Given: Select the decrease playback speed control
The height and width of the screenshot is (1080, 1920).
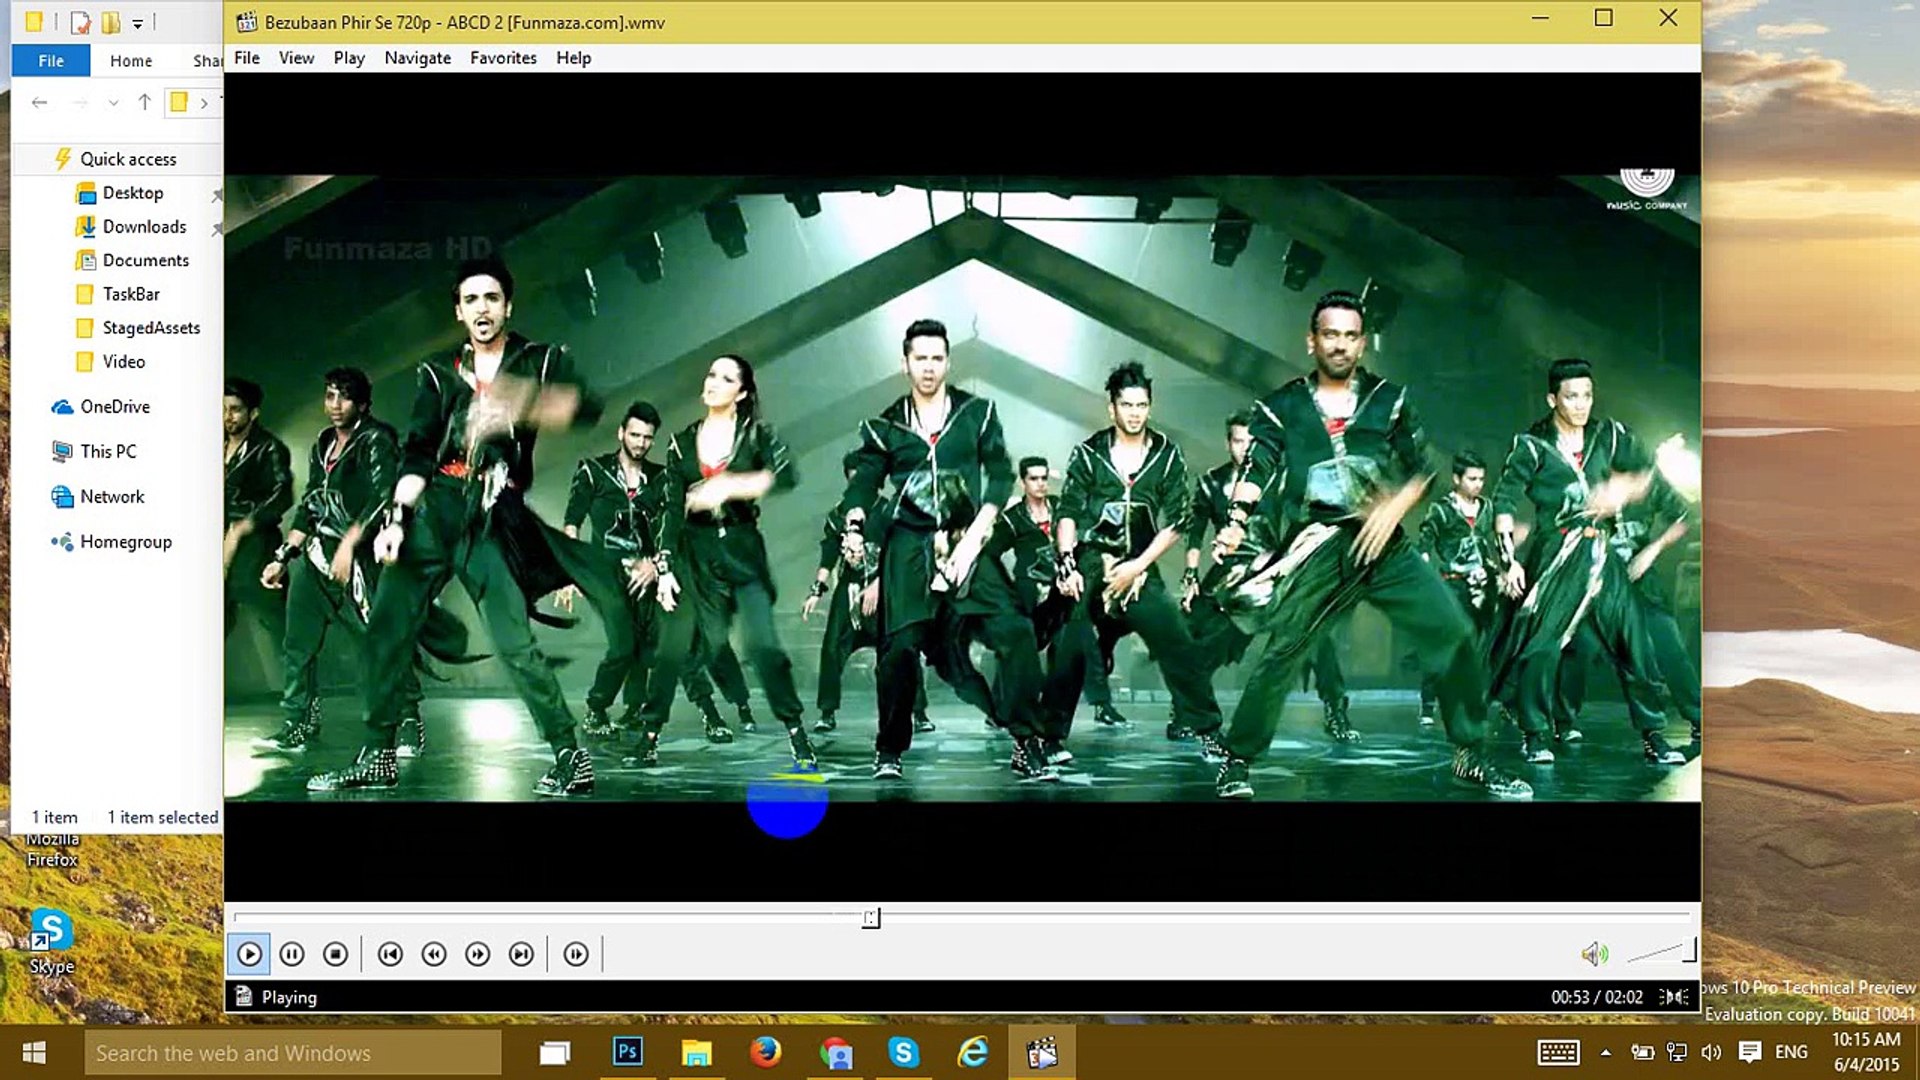Looking at the screenshot, I should point(434,954).
